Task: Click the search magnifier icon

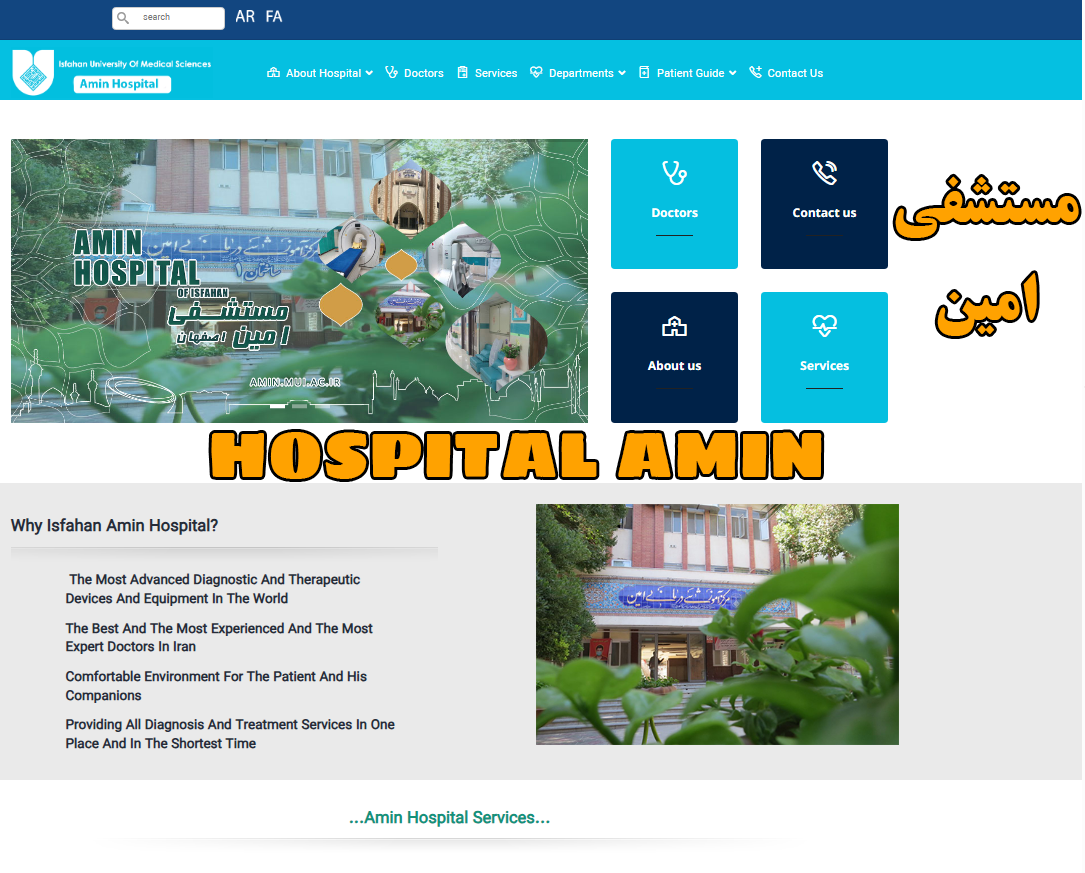Action: [122, 18]
